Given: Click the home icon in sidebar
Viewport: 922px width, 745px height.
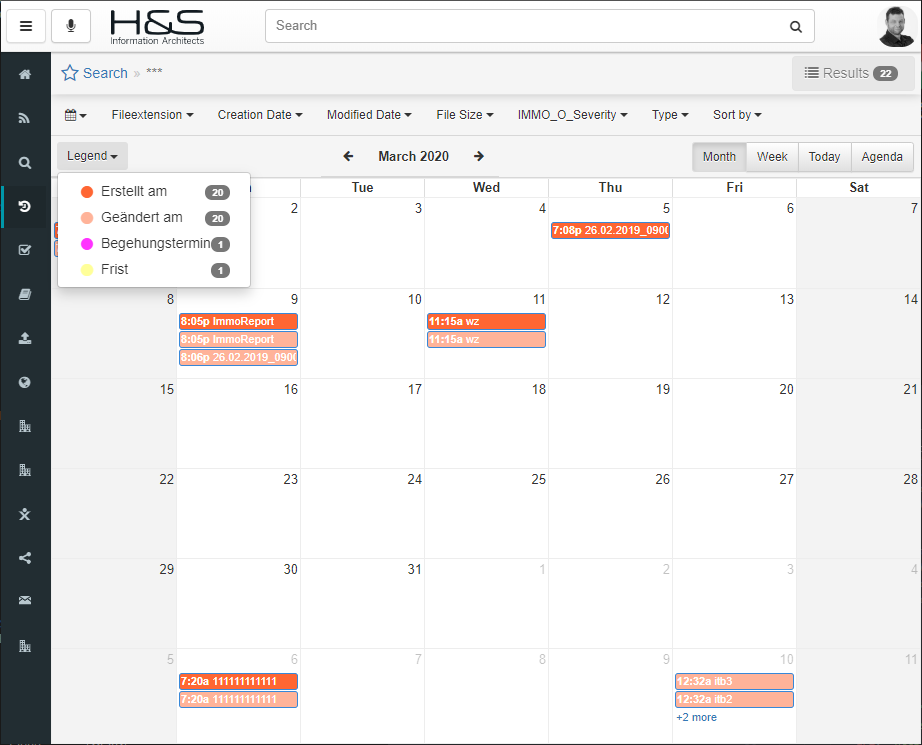Looking at the screenshot, I should [25, 75].
